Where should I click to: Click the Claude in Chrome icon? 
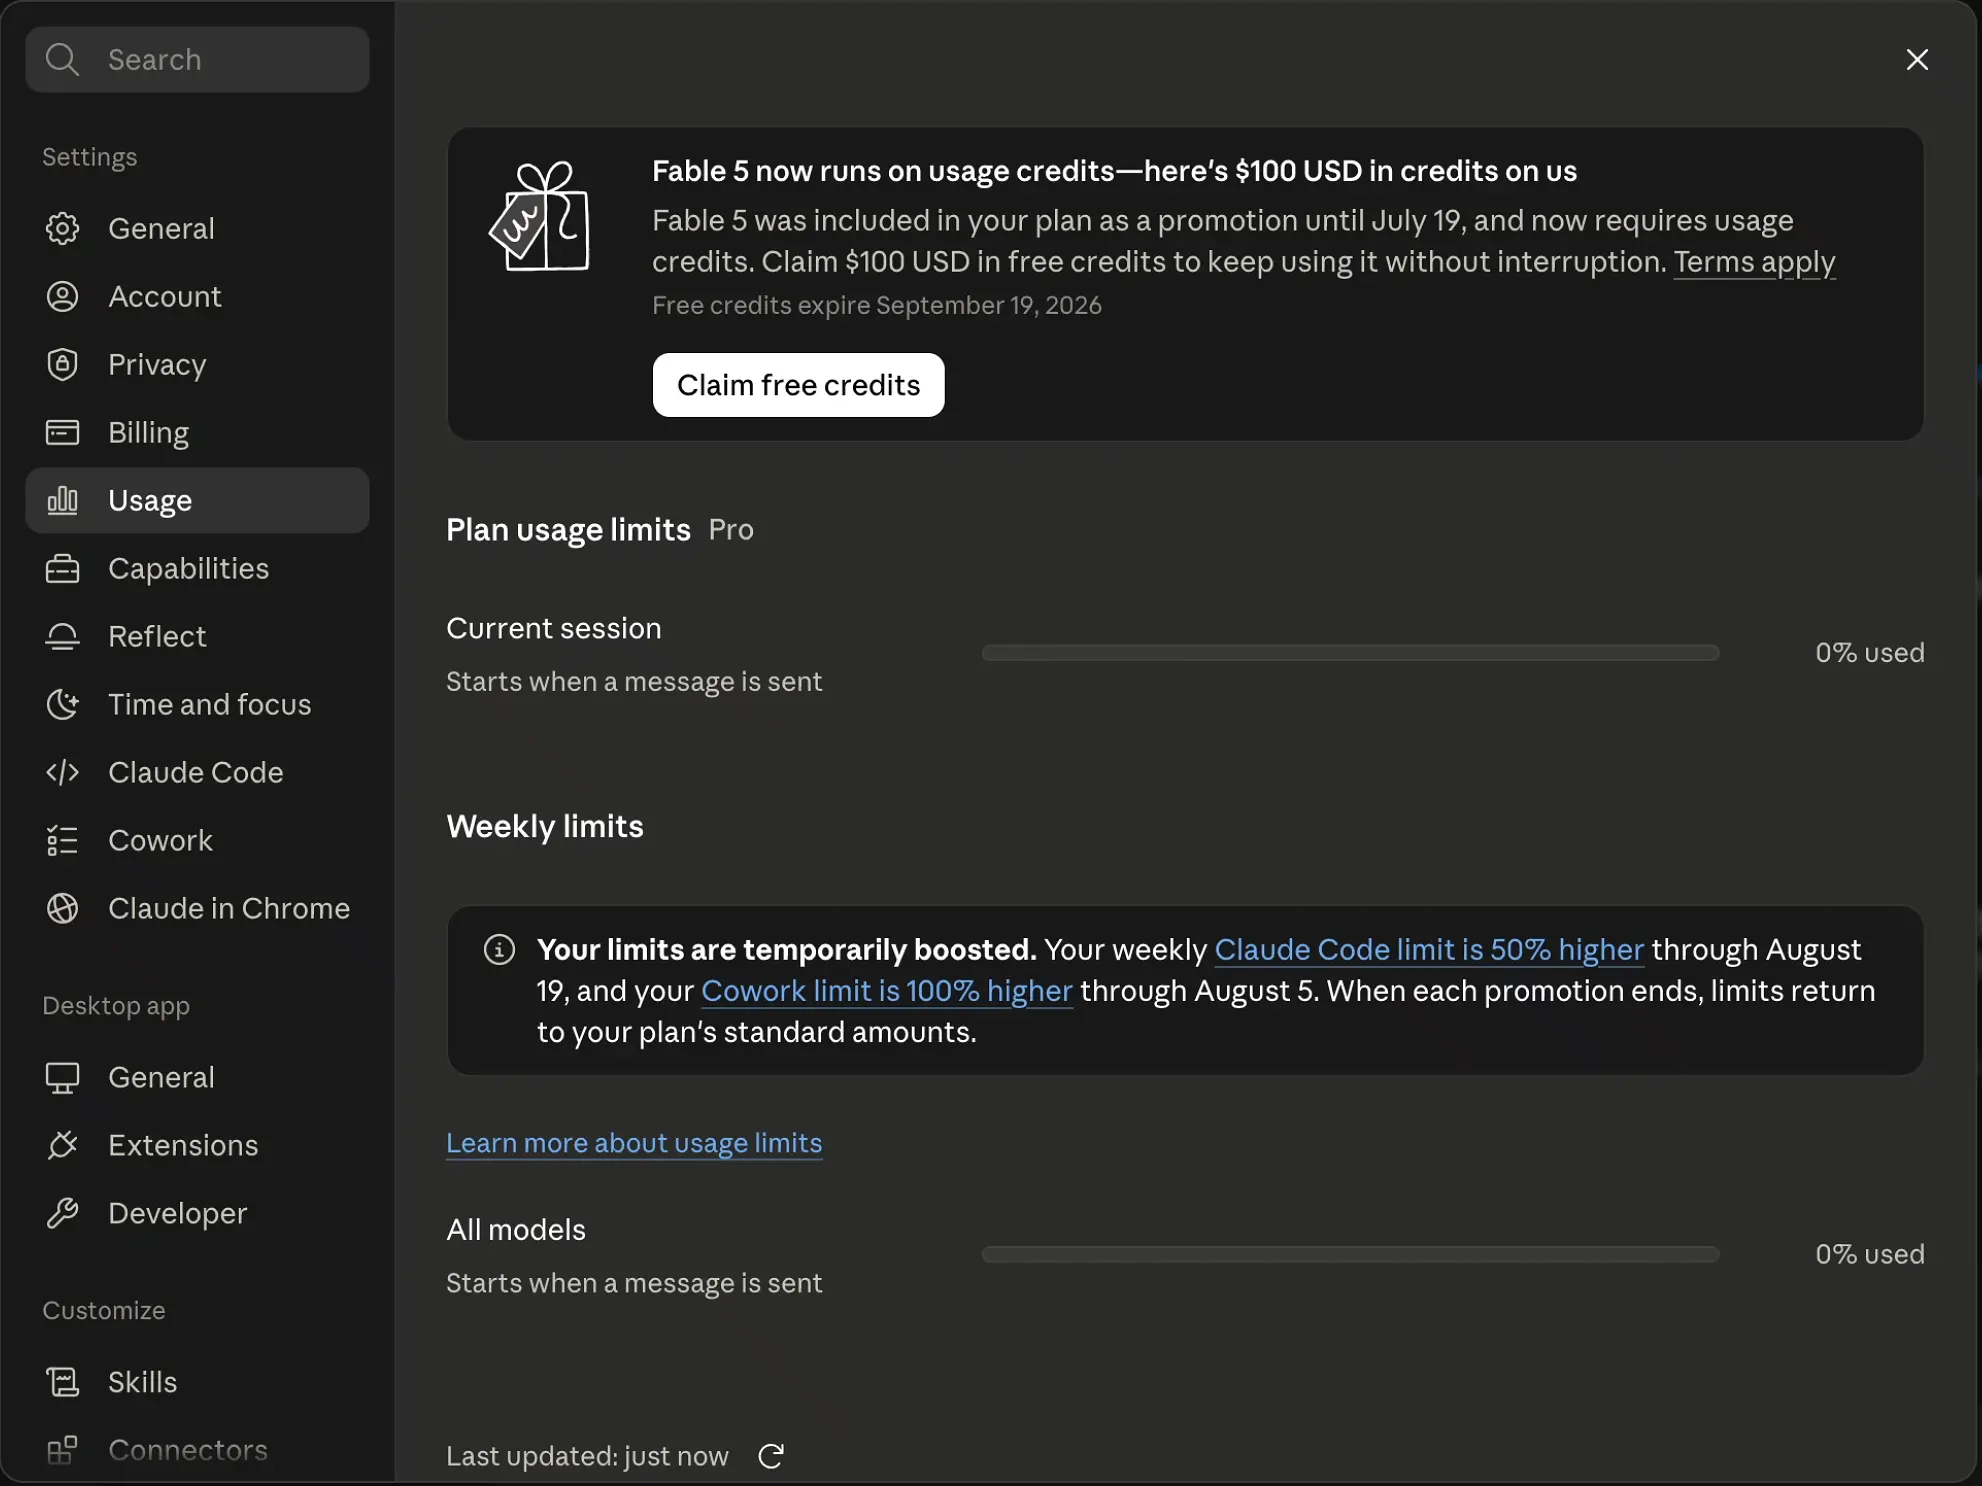[62, 908]
